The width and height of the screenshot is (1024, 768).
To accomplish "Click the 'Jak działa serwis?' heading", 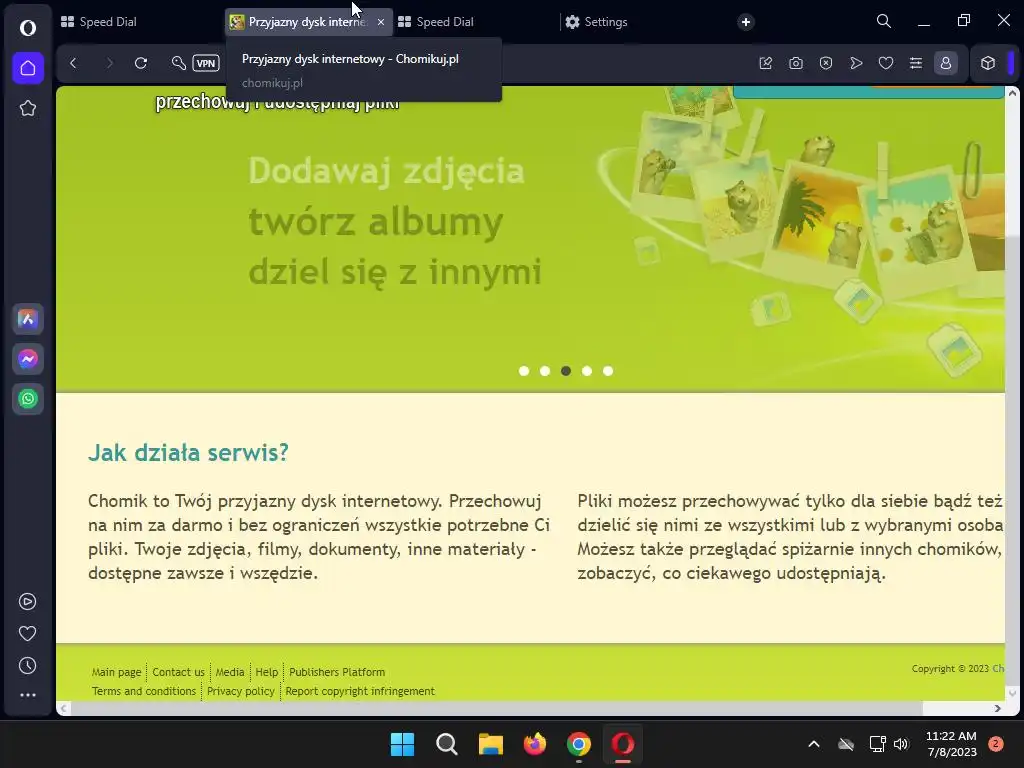I will click(188, 453).
